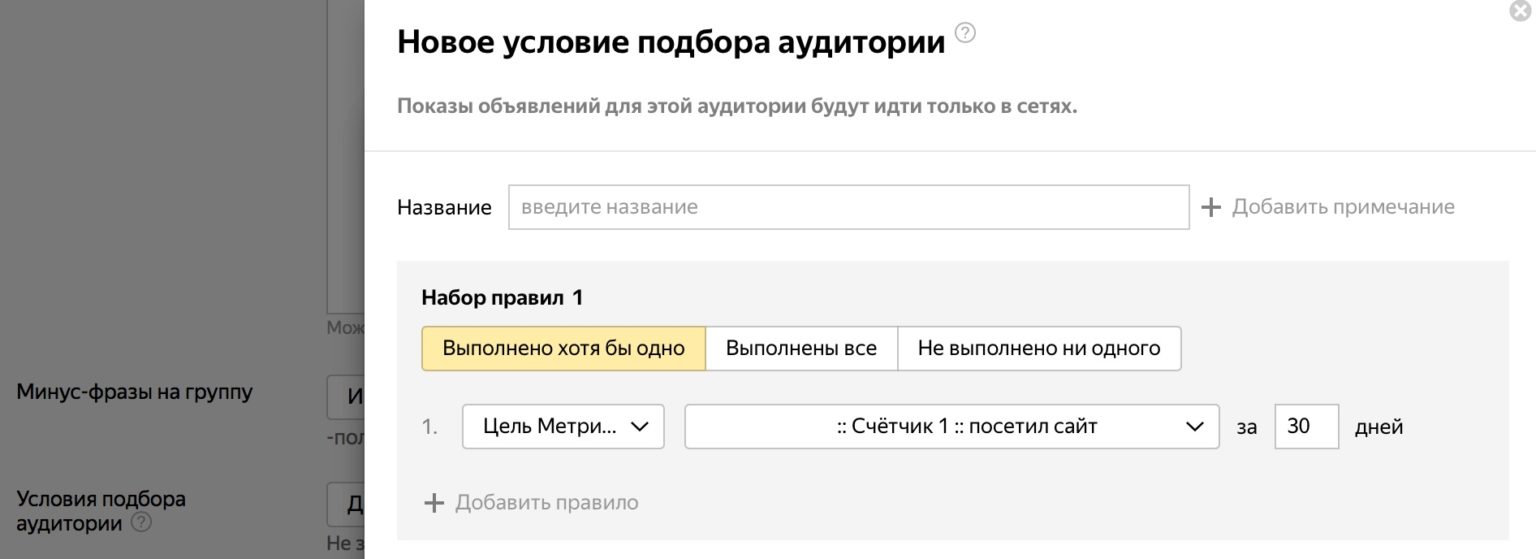Click the days field showing 30
Viewport: 1536px width, 559px height.
tap(1306, 427)
